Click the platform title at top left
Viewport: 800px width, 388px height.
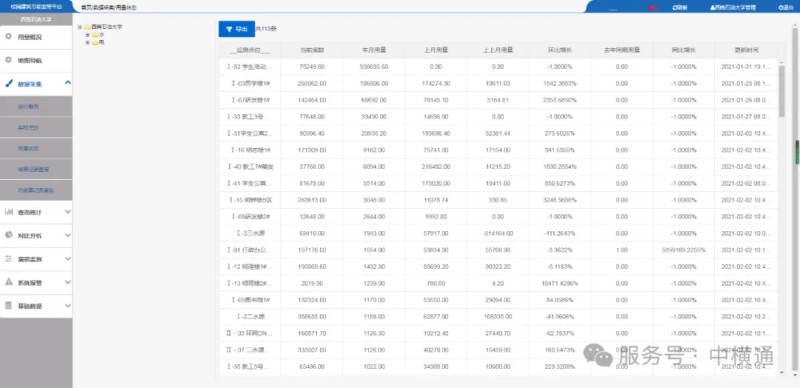click(36, 7)
